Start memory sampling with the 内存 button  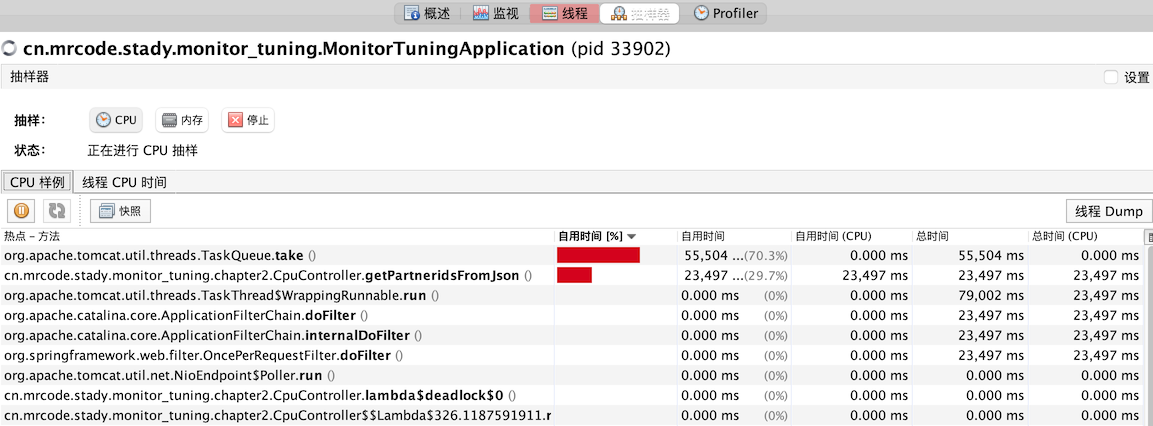pyautogui.click(x=182, y=120)
